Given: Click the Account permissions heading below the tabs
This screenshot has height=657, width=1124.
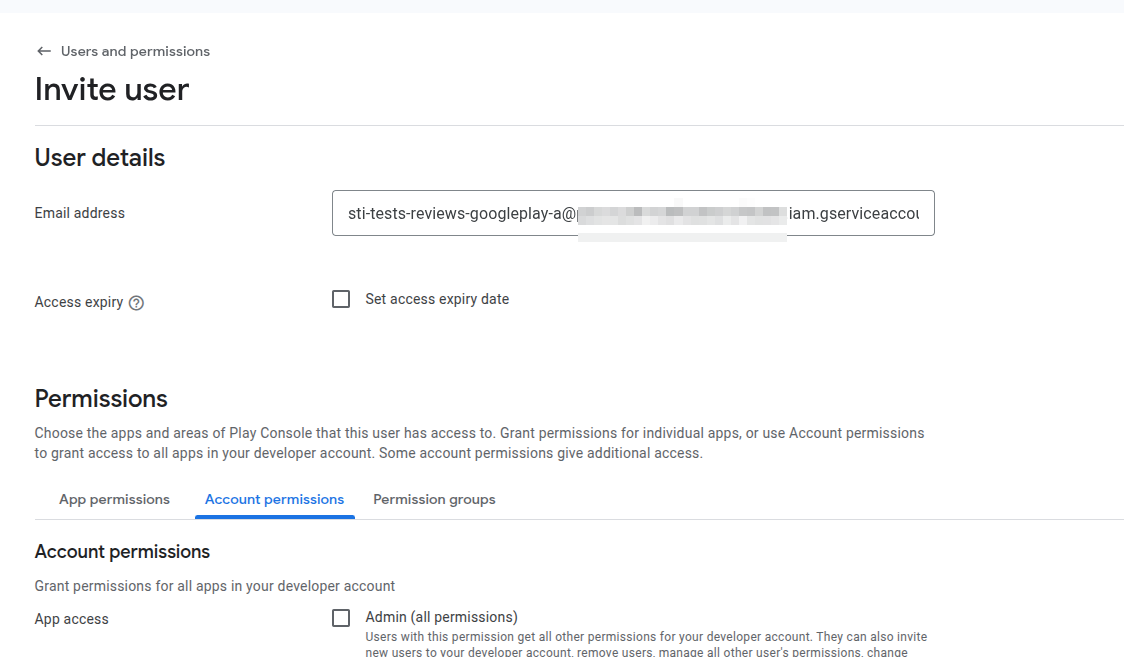Looking at the screenshot, I should click(x=122, y=552).
